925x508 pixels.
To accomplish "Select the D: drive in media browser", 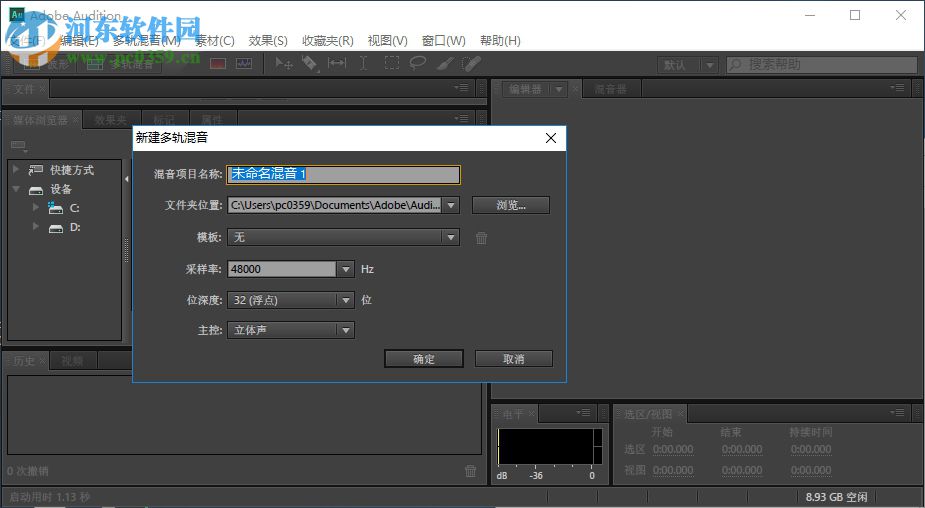I will (x=64, y=227).
